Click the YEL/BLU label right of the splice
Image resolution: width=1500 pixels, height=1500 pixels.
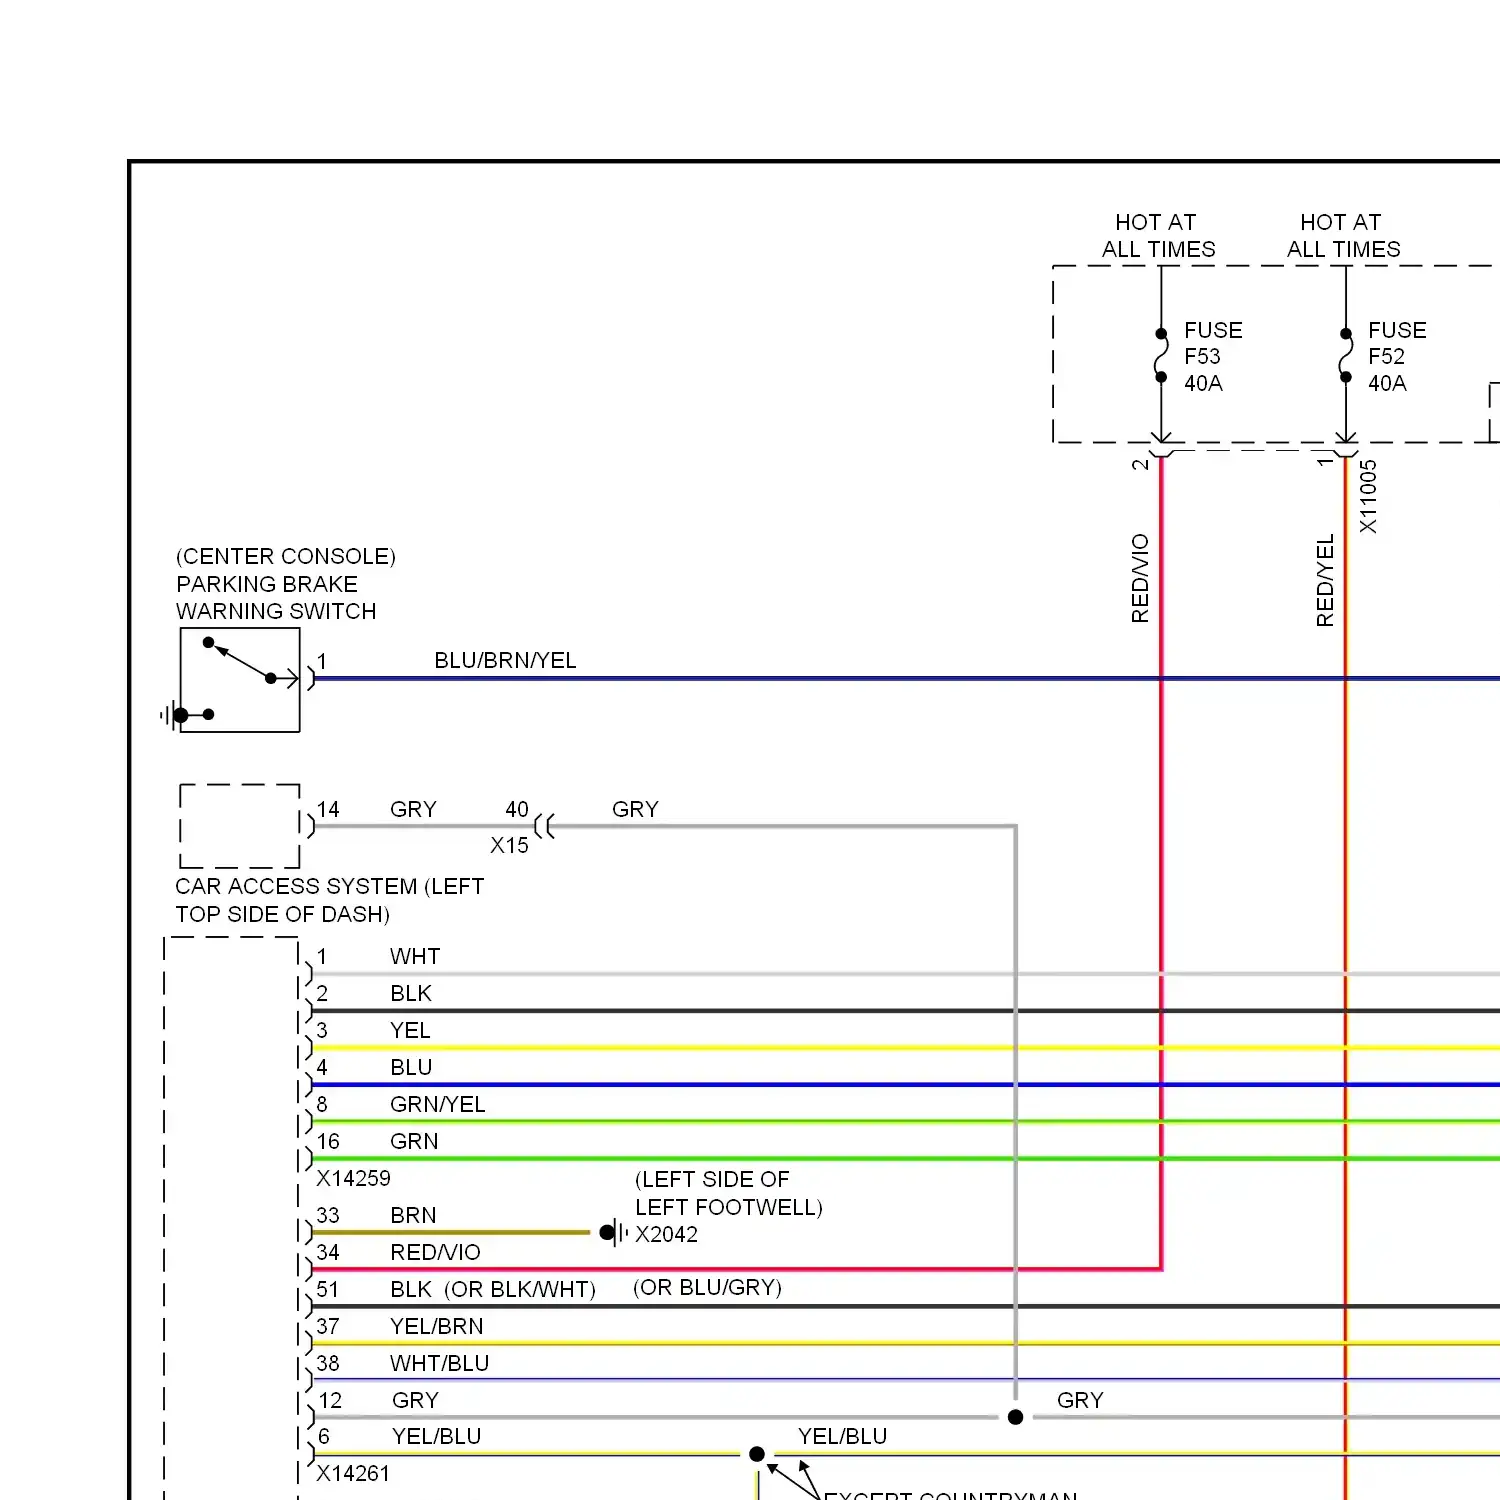click(x=842, y=1437)
